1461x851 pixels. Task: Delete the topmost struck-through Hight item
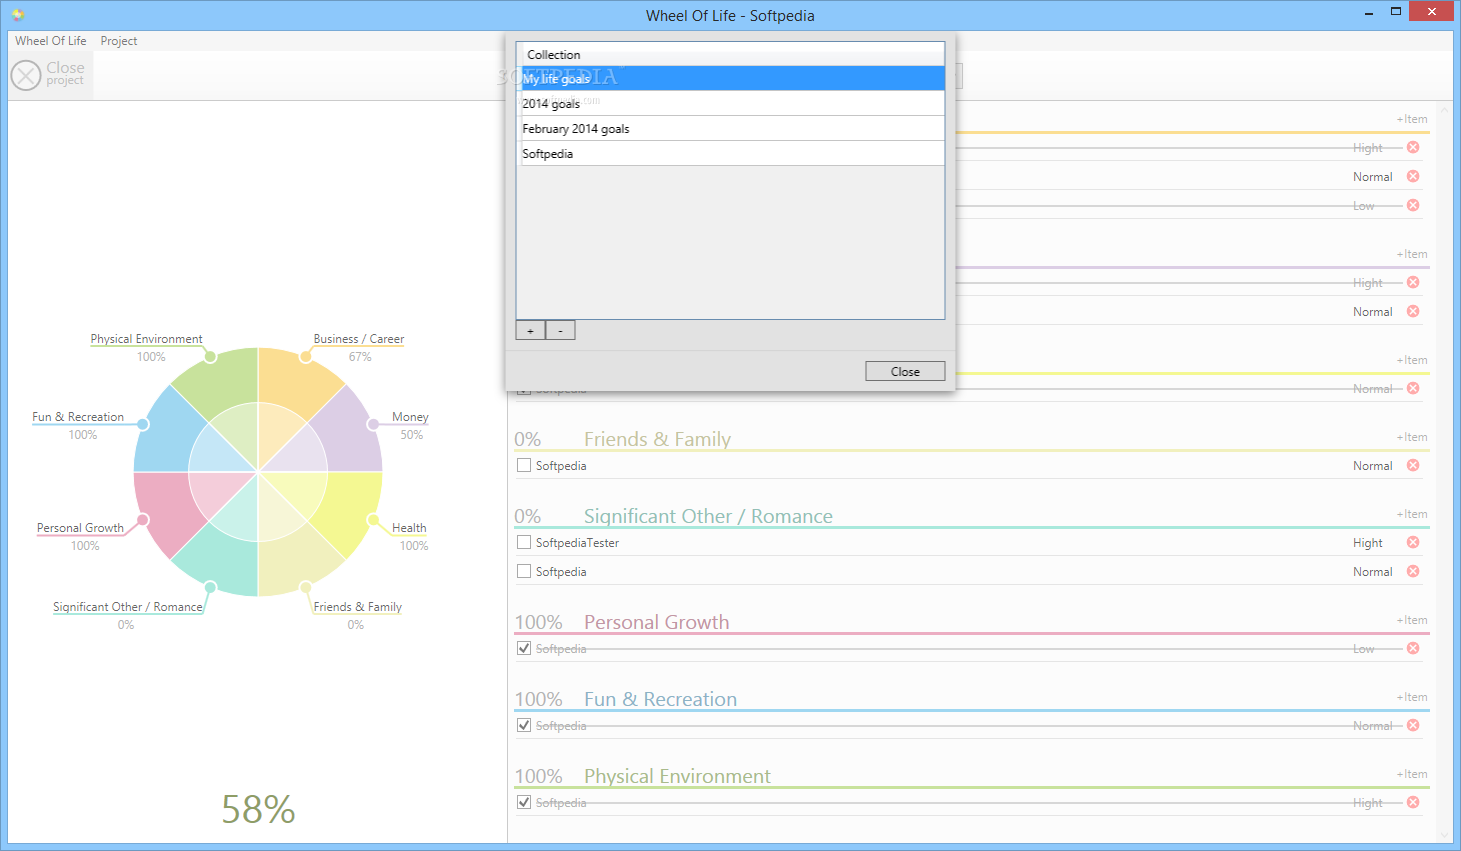pos(1413,147)
